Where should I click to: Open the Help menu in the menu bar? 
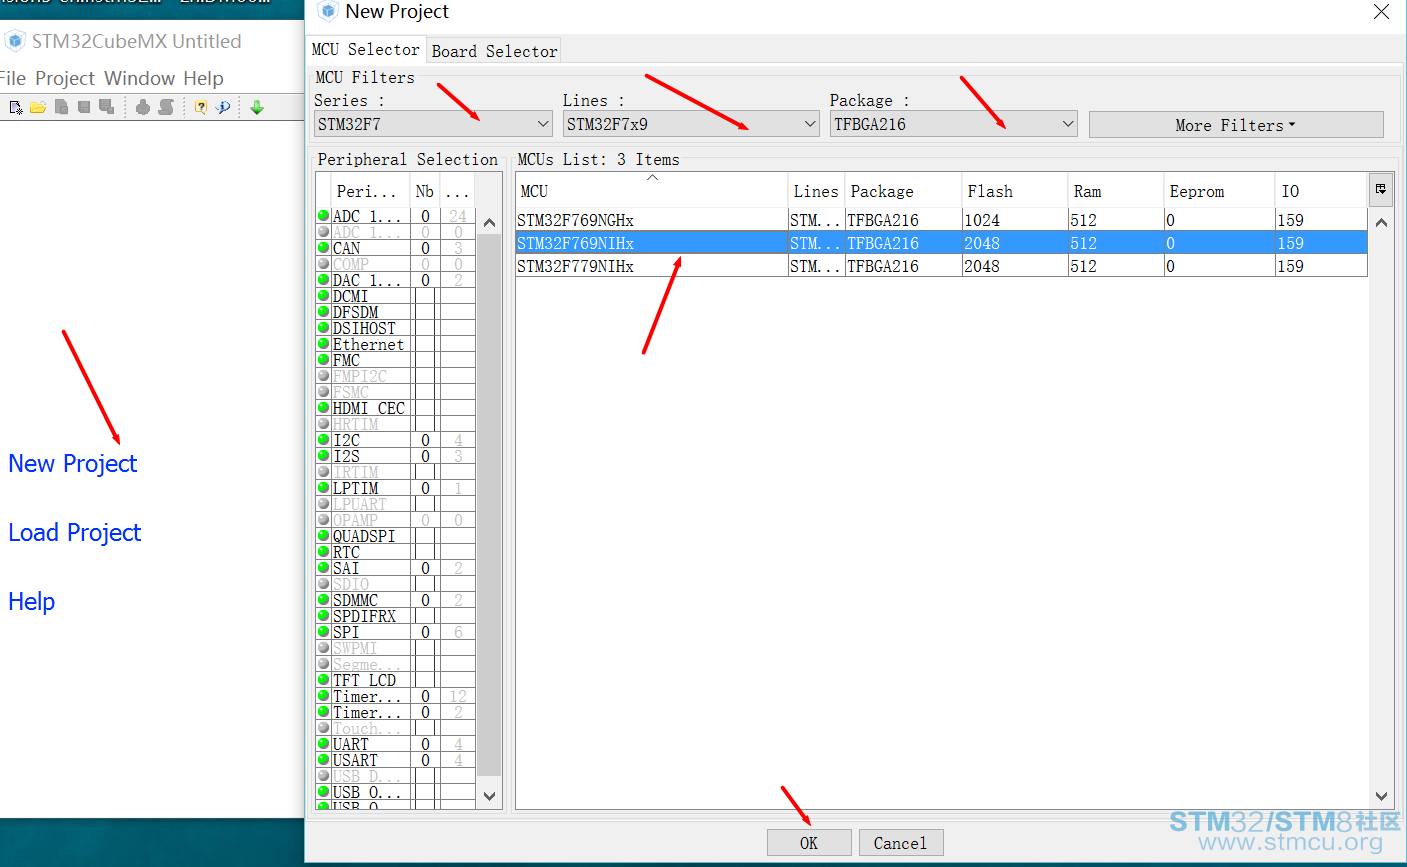(x=203, y=78)
